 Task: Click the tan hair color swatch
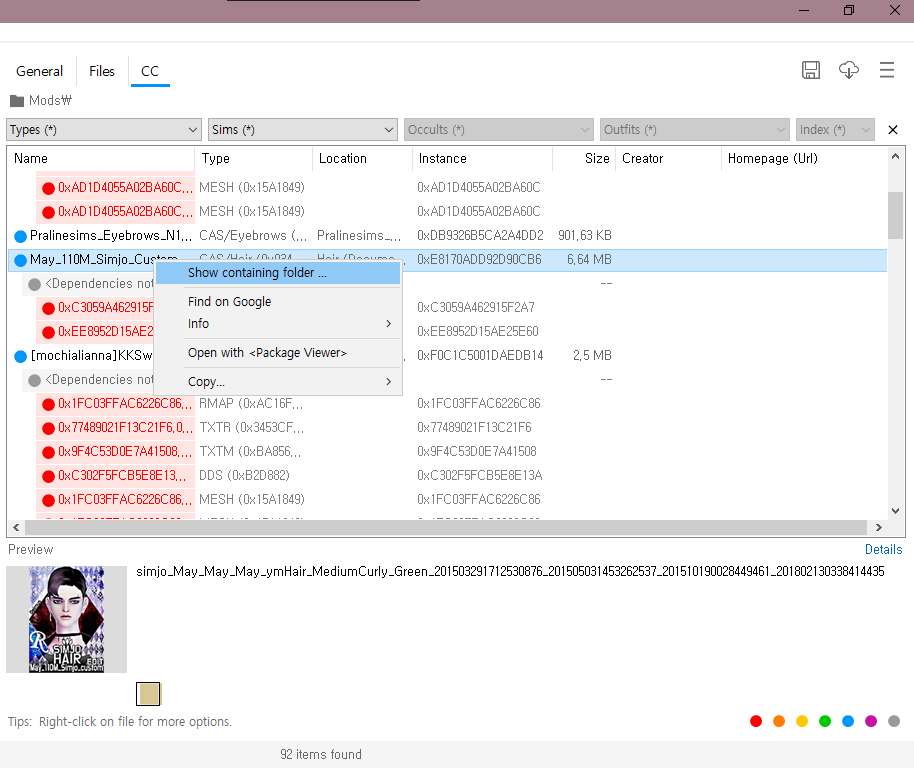coord(148,693)
